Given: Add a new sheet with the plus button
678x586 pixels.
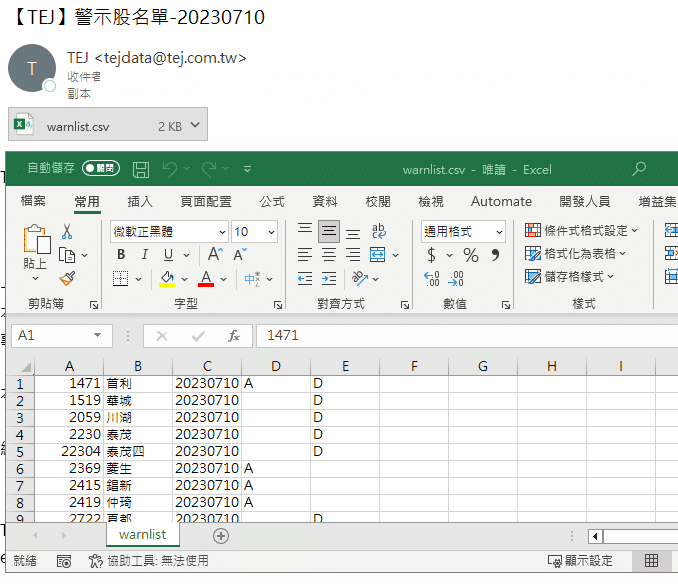Looking at the screenshot, I should point(221,536).
